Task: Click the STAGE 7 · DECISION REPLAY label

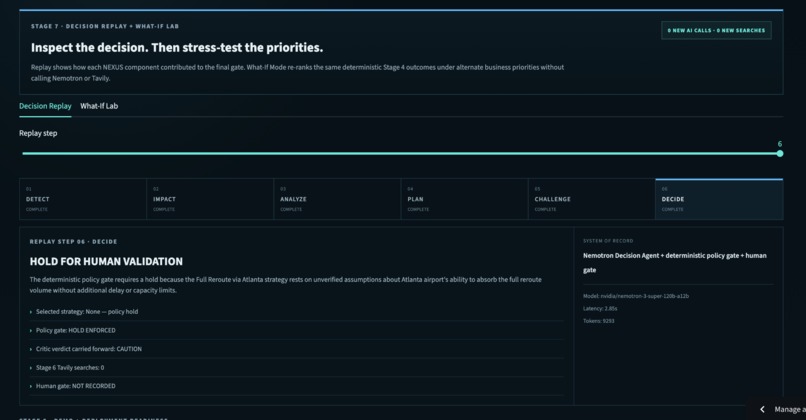Action: [x=105, y=26]
